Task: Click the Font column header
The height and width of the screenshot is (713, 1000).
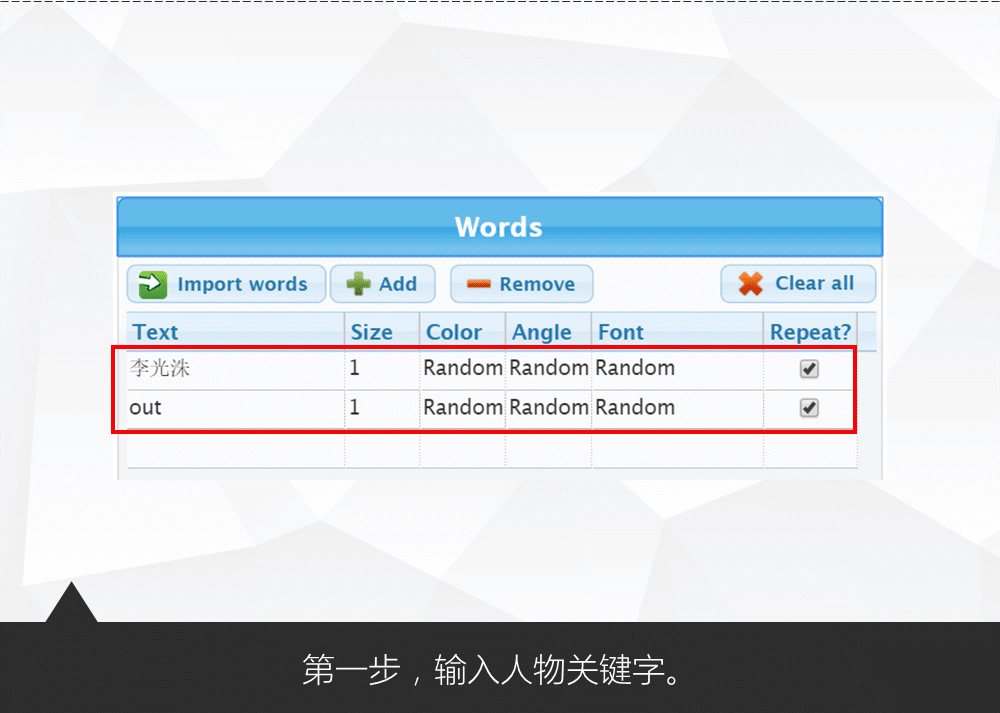Action: point(620,332)
